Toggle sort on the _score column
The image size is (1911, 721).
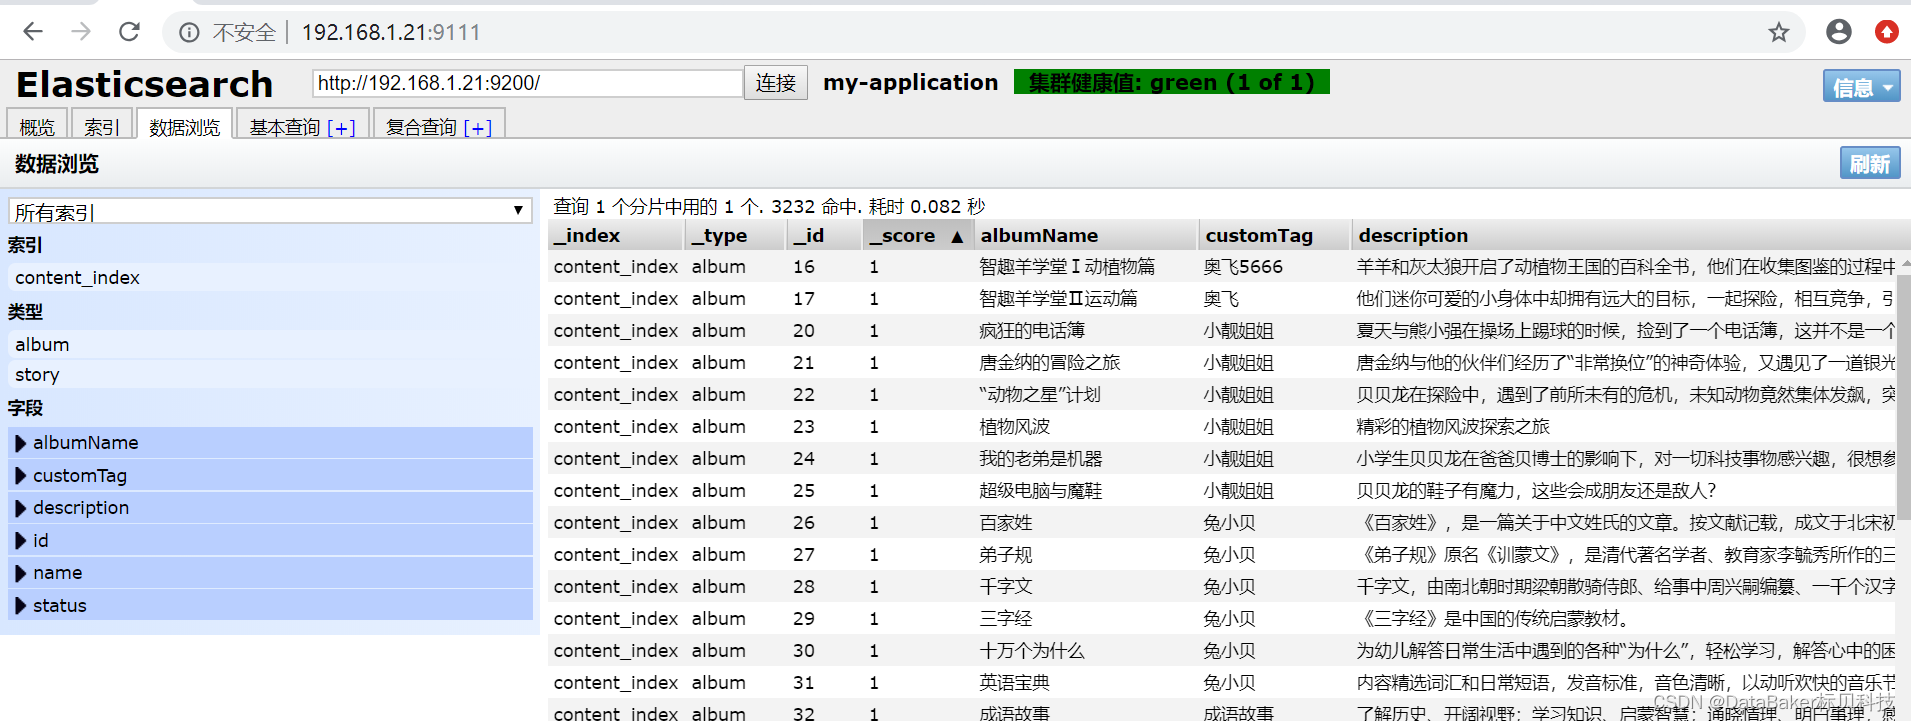point(918,235)
